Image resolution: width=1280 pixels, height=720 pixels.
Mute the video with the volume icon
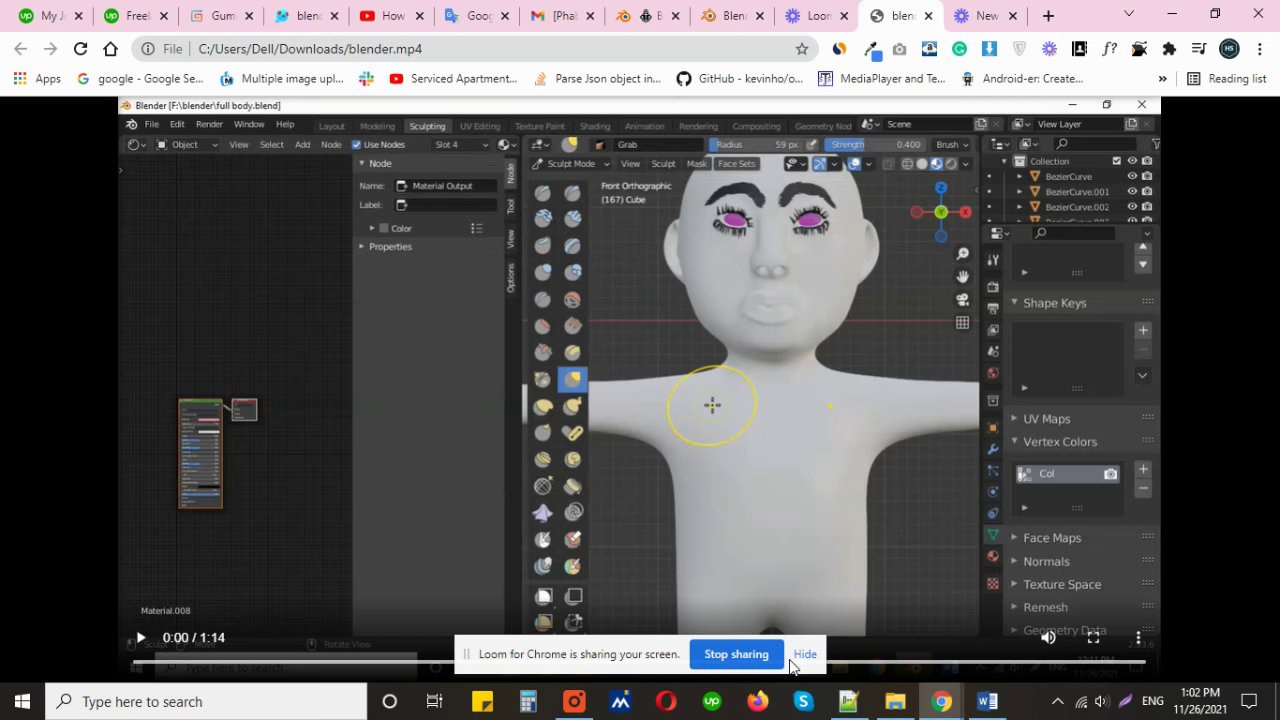[1048, 637]
